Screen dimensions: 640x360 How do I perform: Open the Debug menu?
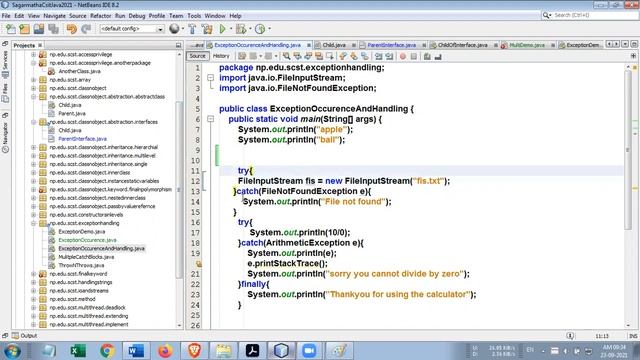137,16
